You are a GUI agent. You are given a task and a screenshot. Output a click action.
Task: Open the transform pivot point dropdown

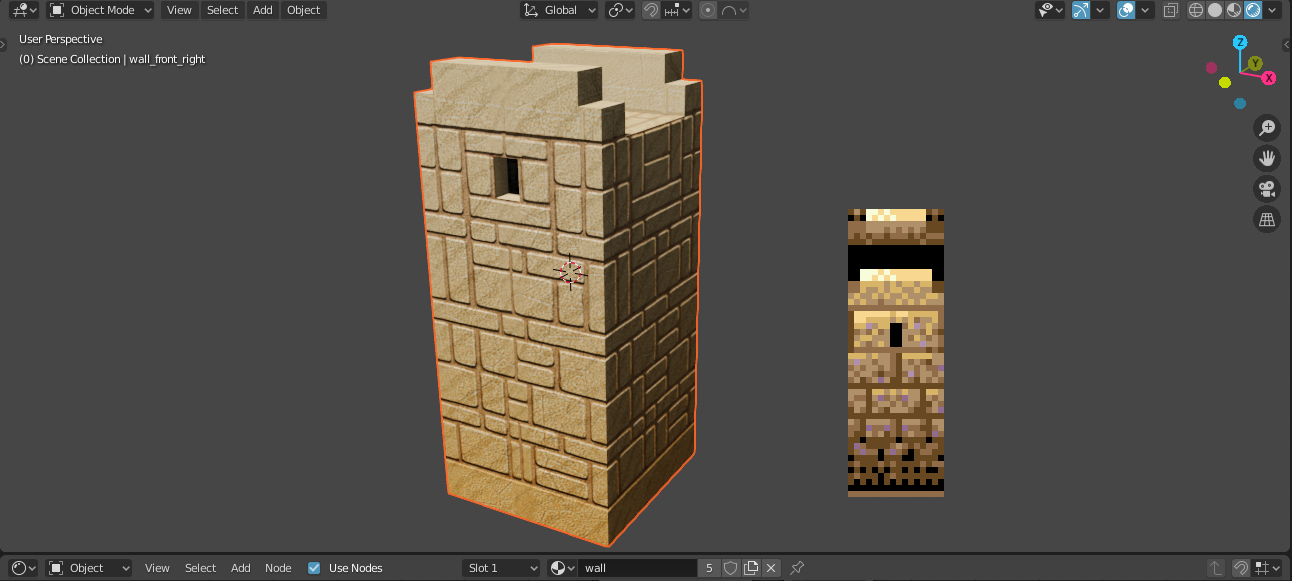coord(620,10)
